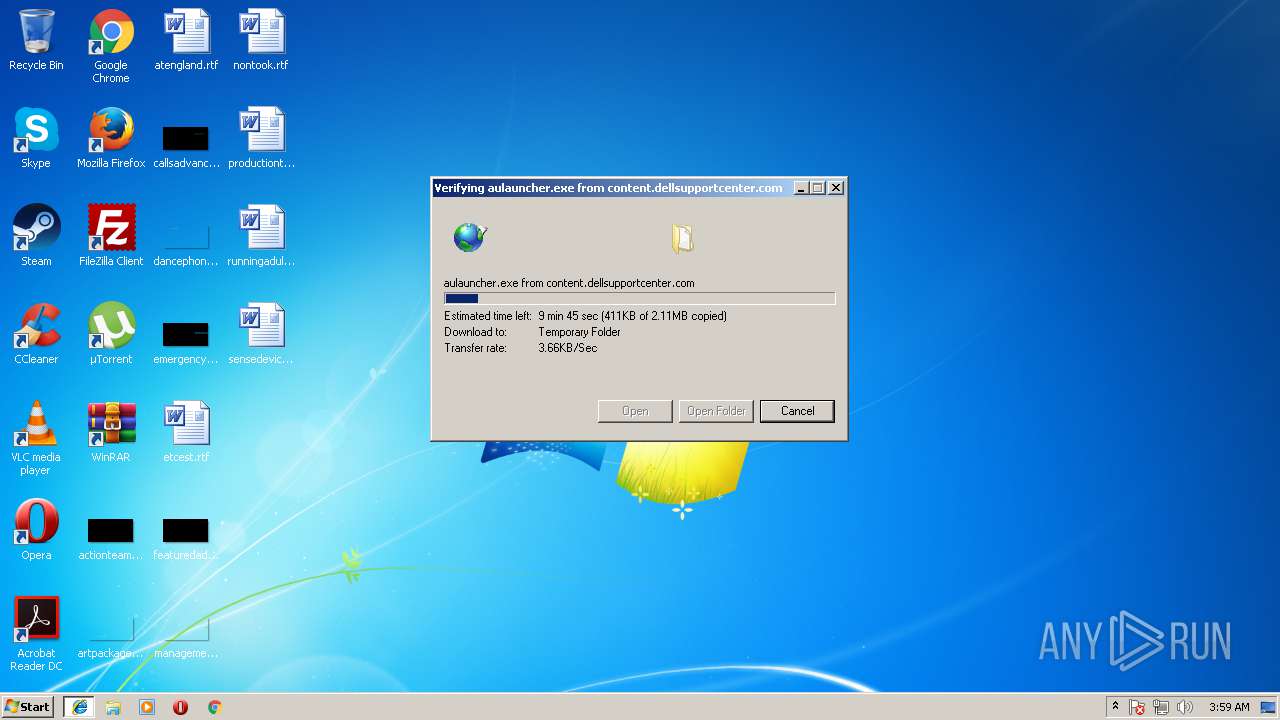The width and height of the screenshot is (1280, 720).
Task: Select the dancephon... desktop file
Action: tap(186, 244)
